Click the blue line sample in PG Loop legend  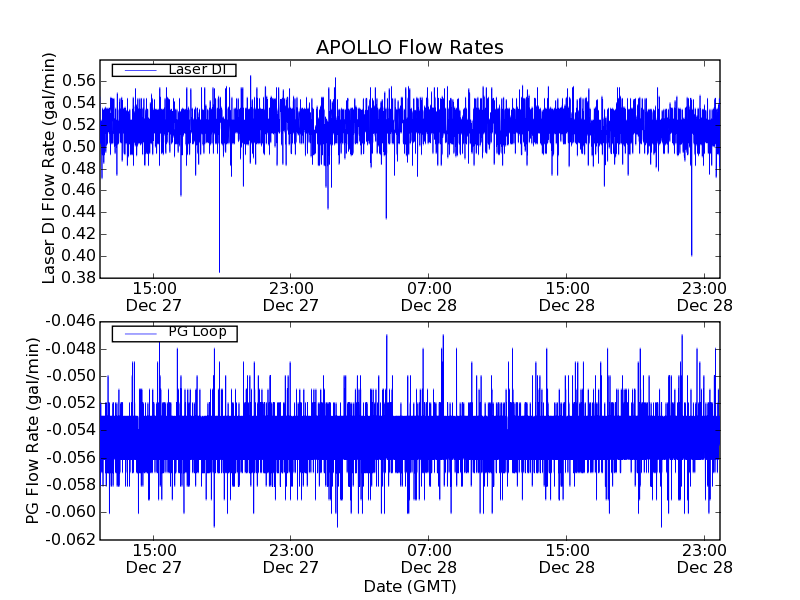point(141,334)
